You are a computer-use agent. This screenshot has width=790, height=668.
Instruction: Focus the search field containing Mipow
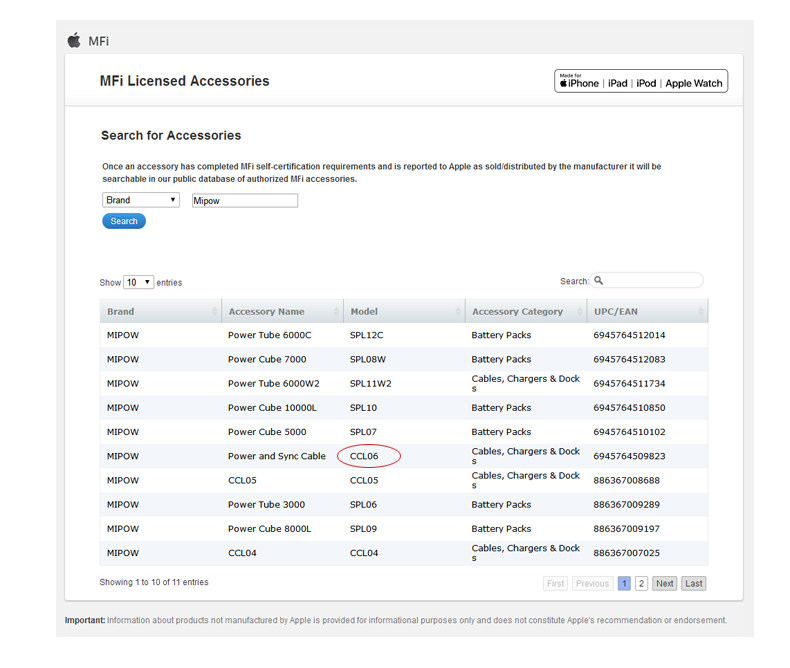tap(245, 201)
